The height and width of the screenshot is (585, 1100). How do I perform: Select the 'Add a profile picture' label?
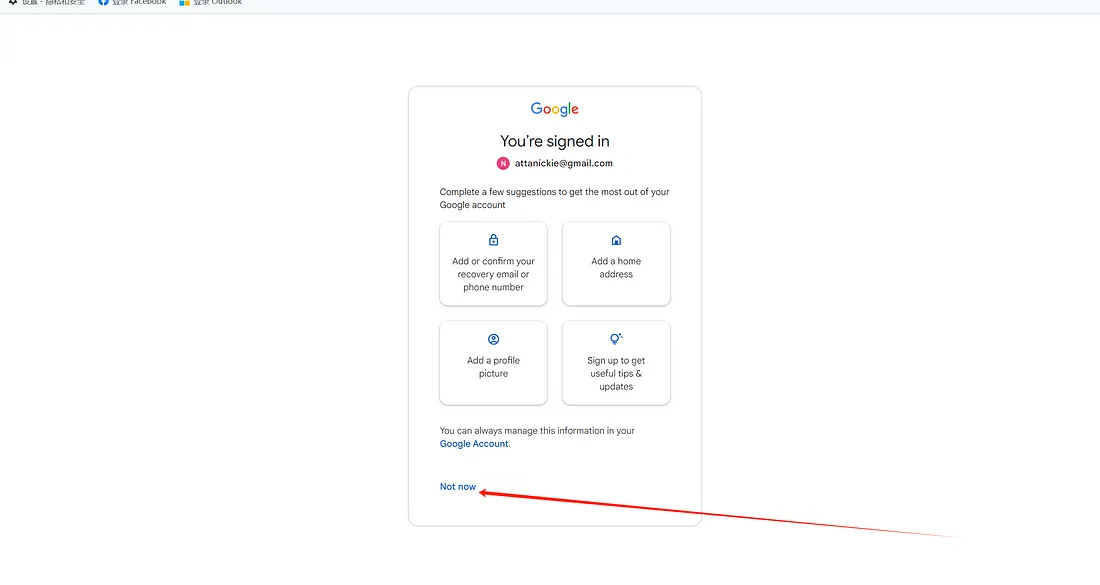pyautogui.click(x=493, y=367)
